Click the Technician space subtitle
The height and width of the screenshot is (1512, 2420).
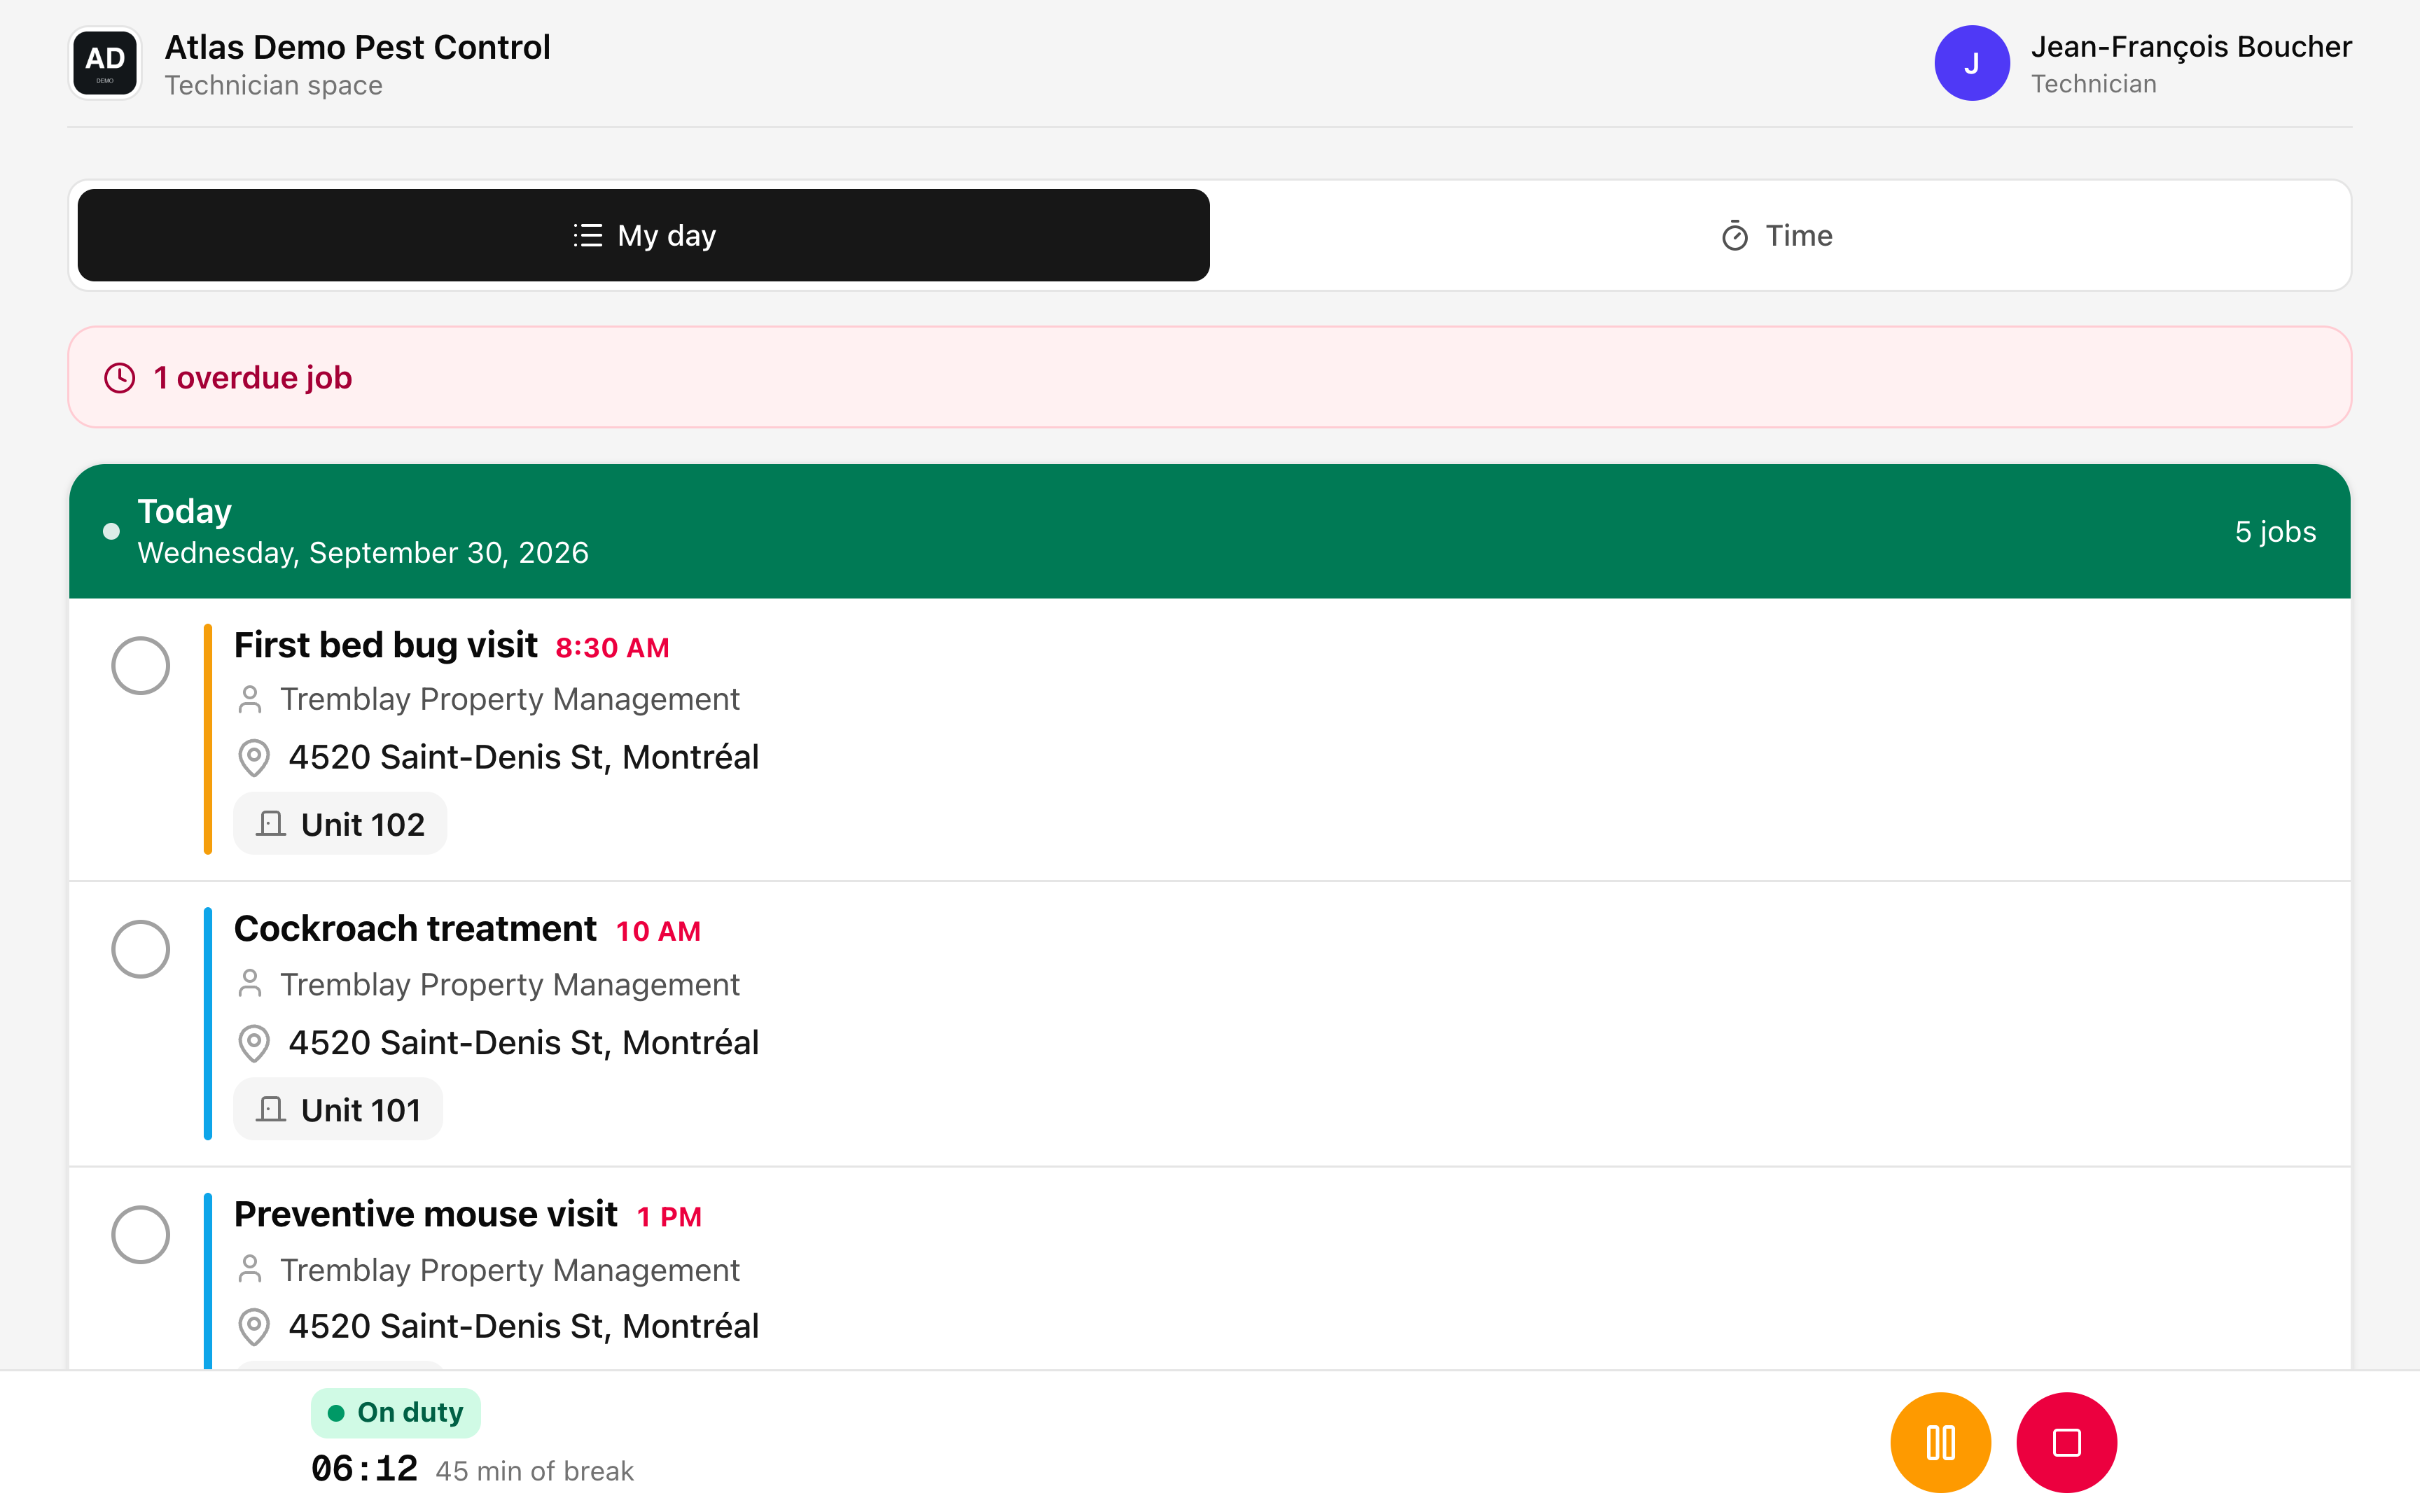click(x=273, y=86)
